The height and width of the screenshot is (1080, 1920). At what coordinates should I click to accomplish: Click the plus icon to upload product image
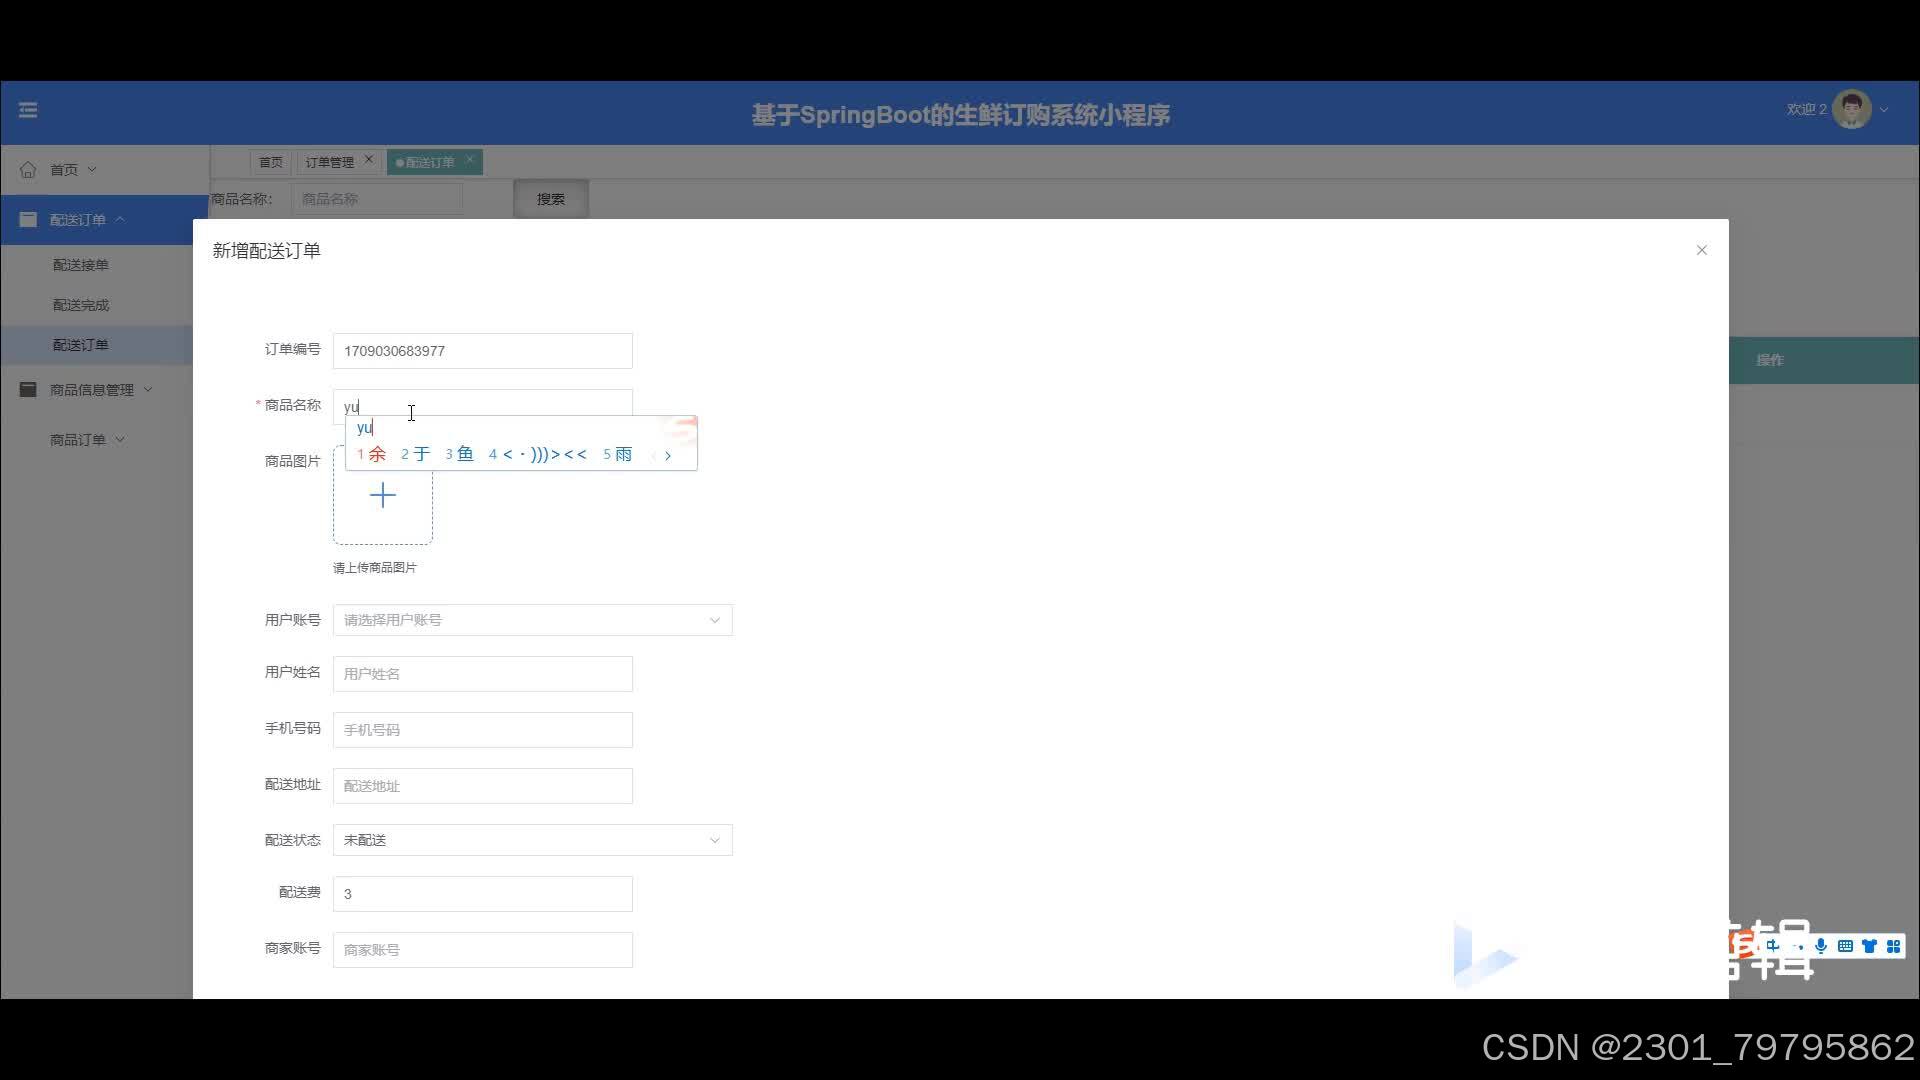(382, 496)
